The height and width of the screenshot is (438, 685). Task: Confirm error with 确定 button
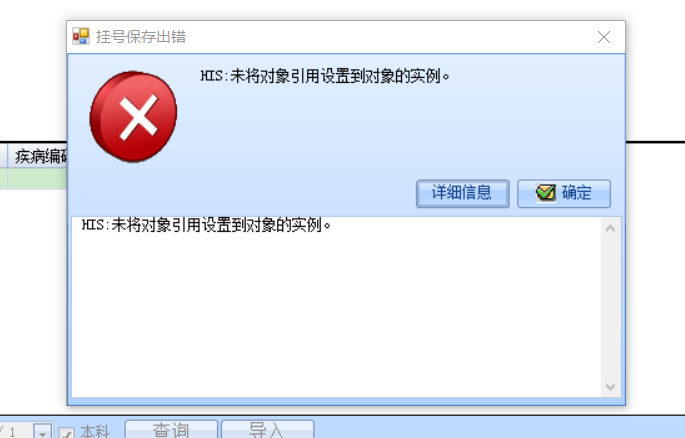pyautogui.click(x=564, y=193)
